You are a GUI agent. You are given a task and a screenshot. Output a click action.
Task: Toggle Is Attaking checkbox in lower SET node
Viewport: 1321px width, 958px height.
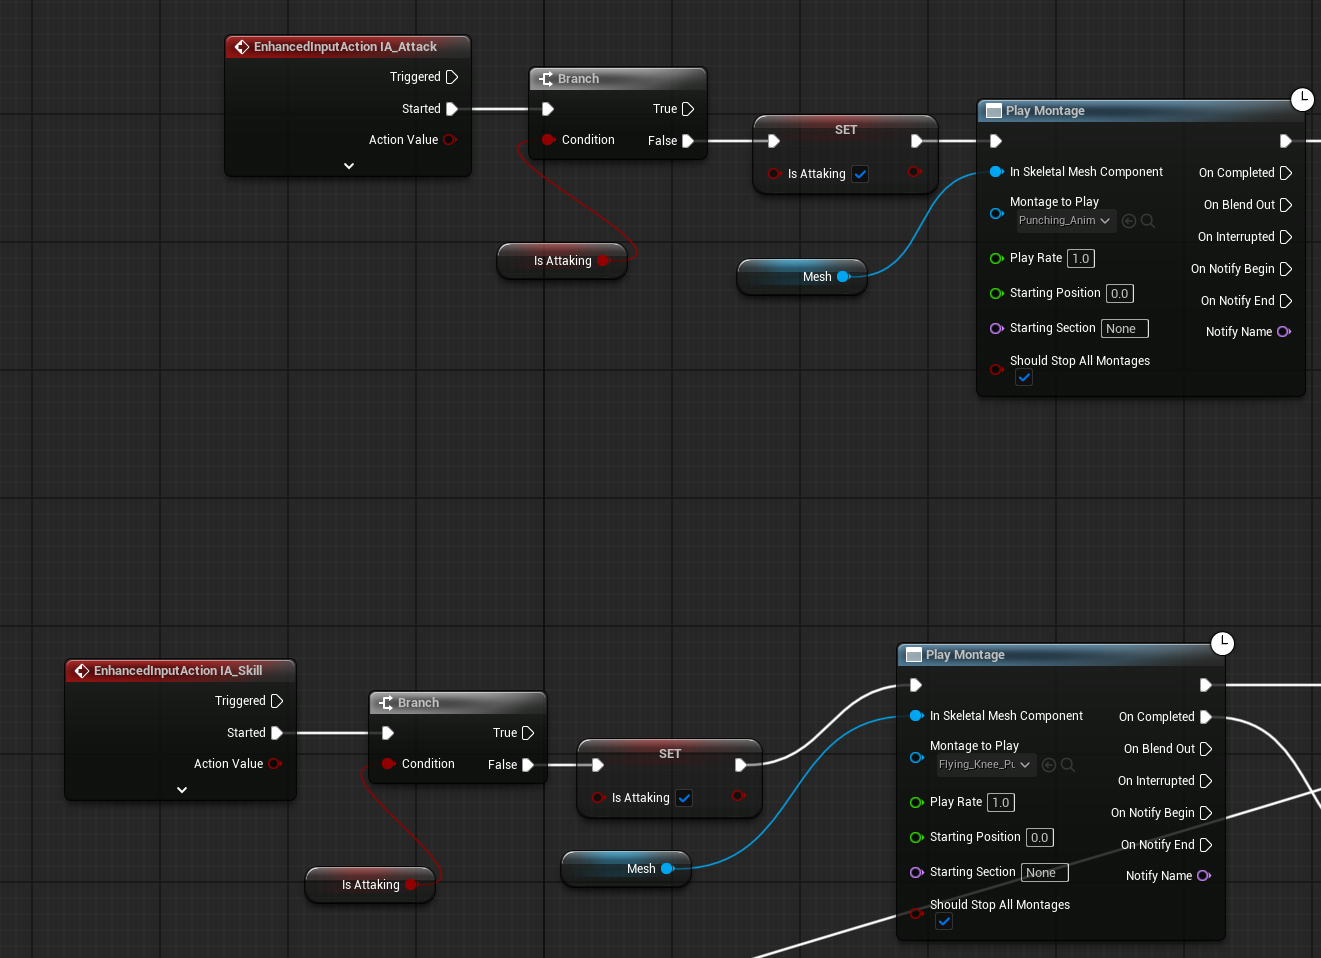[684, 798]
